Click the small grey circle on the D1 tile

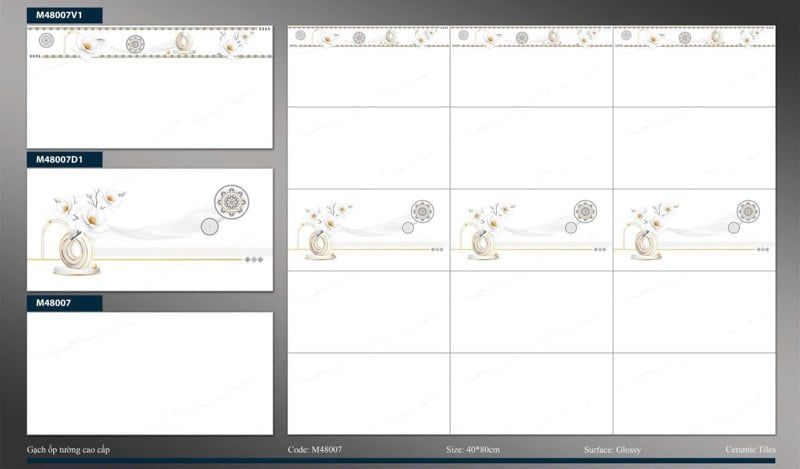(210, 227)
